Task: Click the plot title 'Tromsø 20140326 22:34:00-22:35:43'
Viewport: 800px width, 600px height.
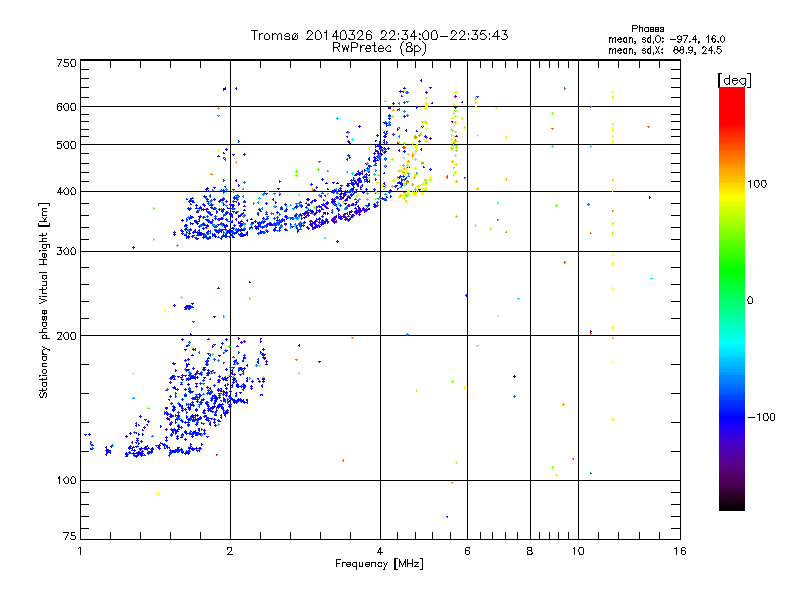Action: click(x=380, y=35)
